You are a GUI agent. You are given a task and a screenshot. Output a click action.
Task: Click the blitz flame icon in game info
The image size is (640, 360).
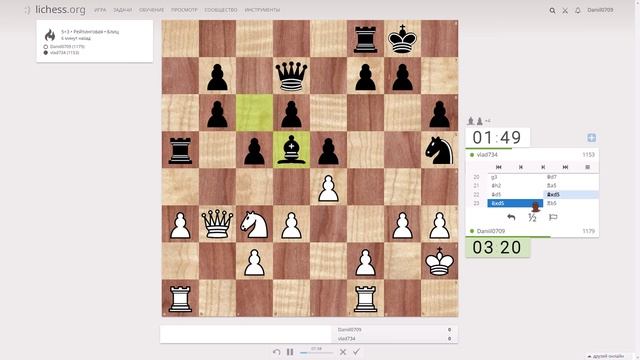coord(50,35)
